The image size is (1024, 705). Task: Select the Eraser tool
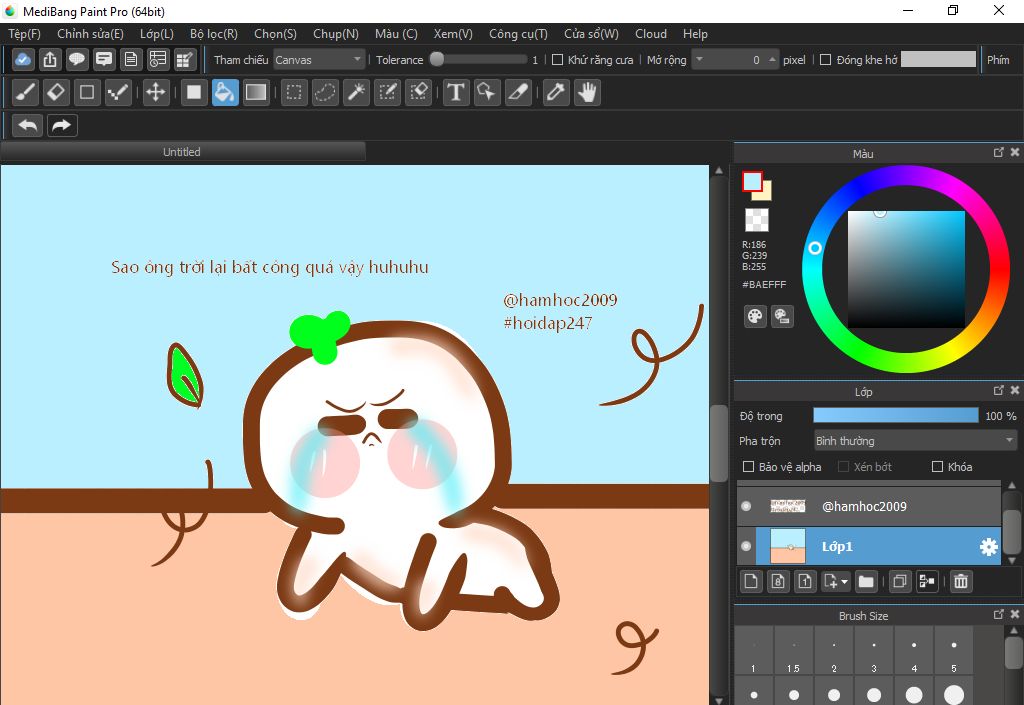pyautogui.click(x=56, y=93)
